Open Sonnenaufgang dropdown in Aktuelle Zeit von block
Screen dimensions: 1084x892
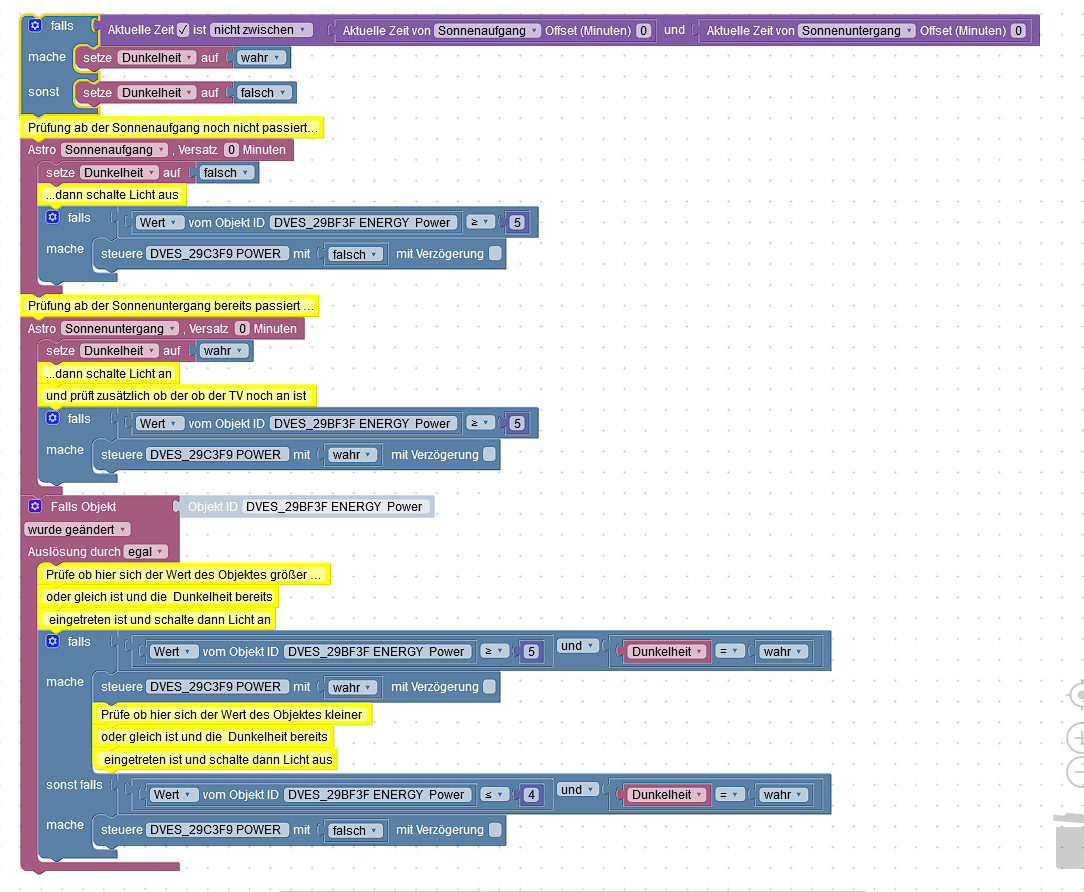click(x=487, y=30)
